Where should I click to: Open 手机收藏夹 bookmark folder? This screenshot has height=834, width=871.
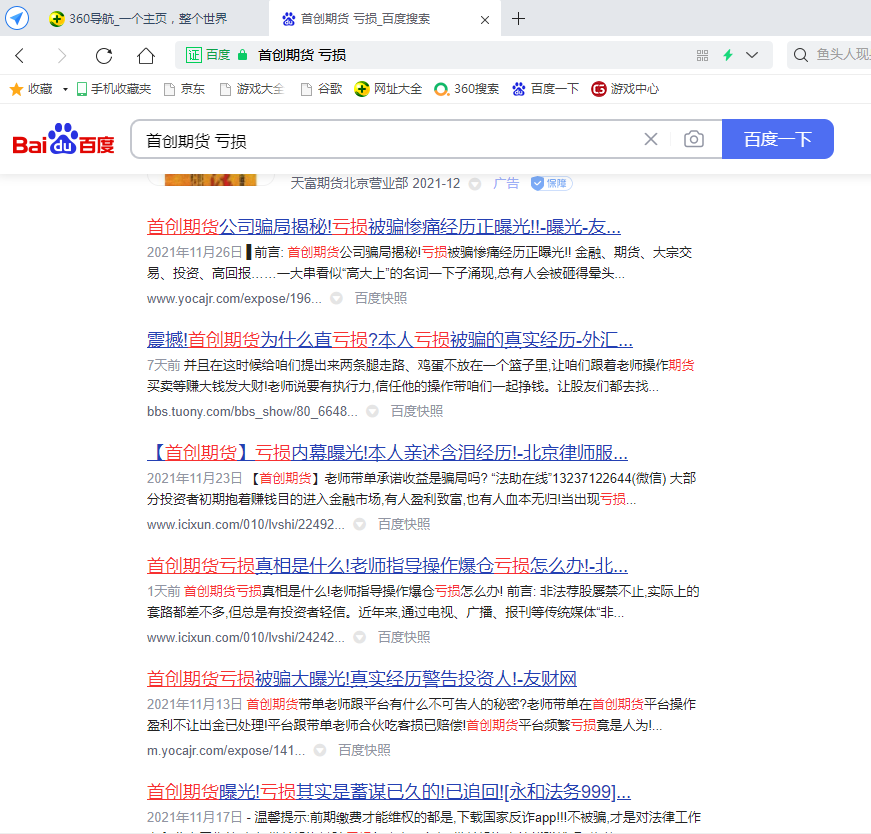click(x=114, y=89)
